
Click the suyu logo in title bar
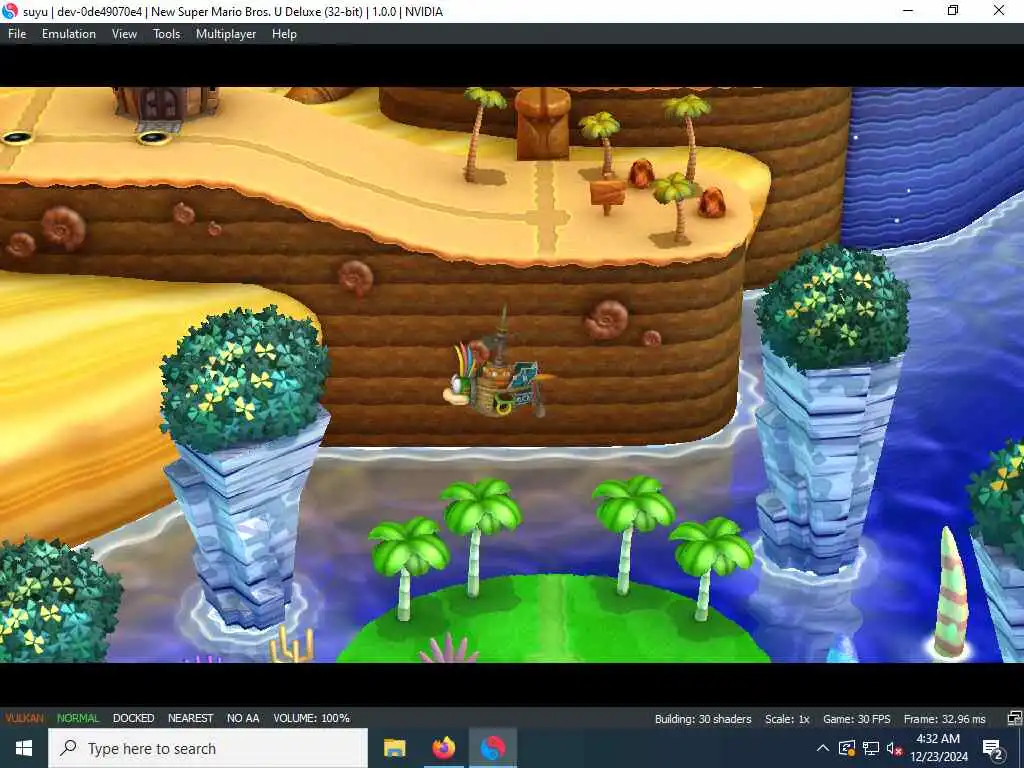click(x=10, y=11)
